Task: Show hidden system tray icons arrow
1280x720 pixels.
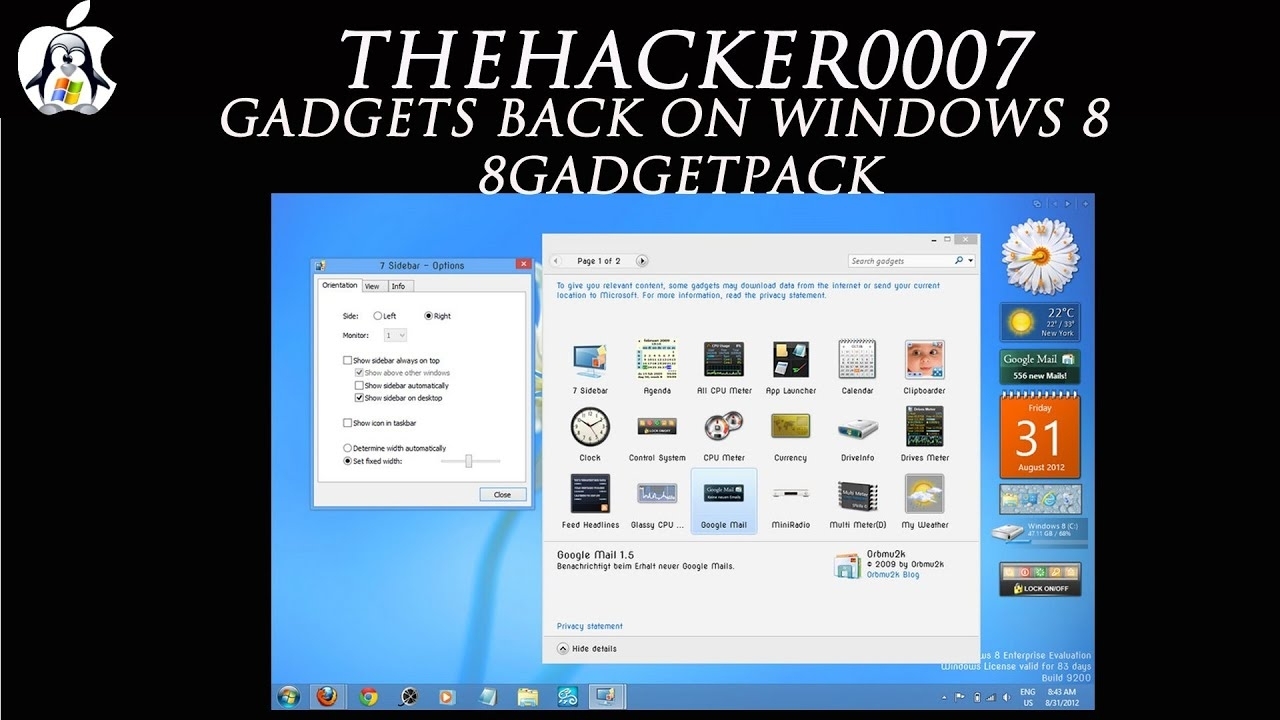Action: 944,696
